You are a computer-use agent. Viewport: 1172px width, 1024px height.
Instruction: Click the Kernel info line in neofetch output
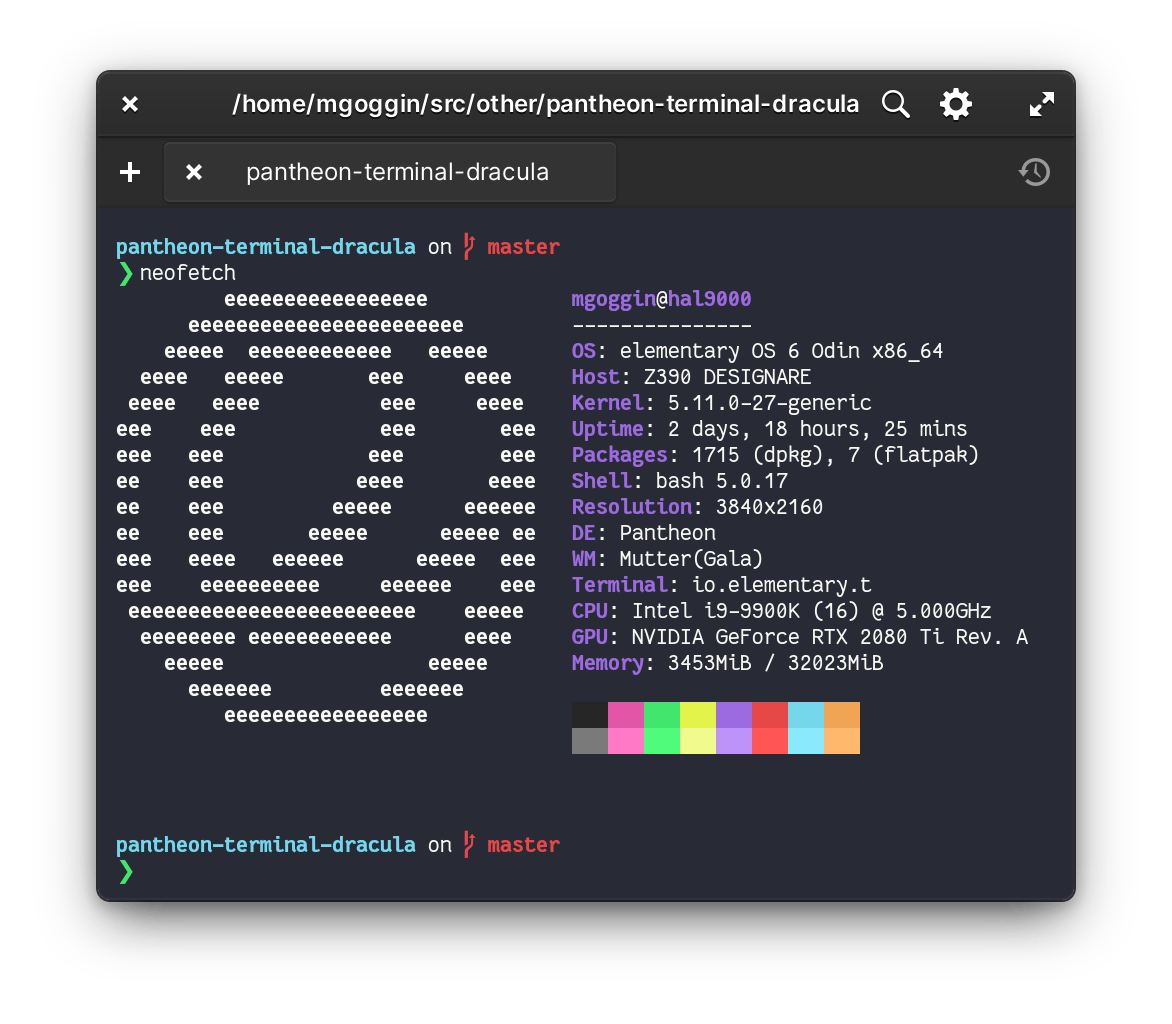pyautogui.click(x=720, y=402)
